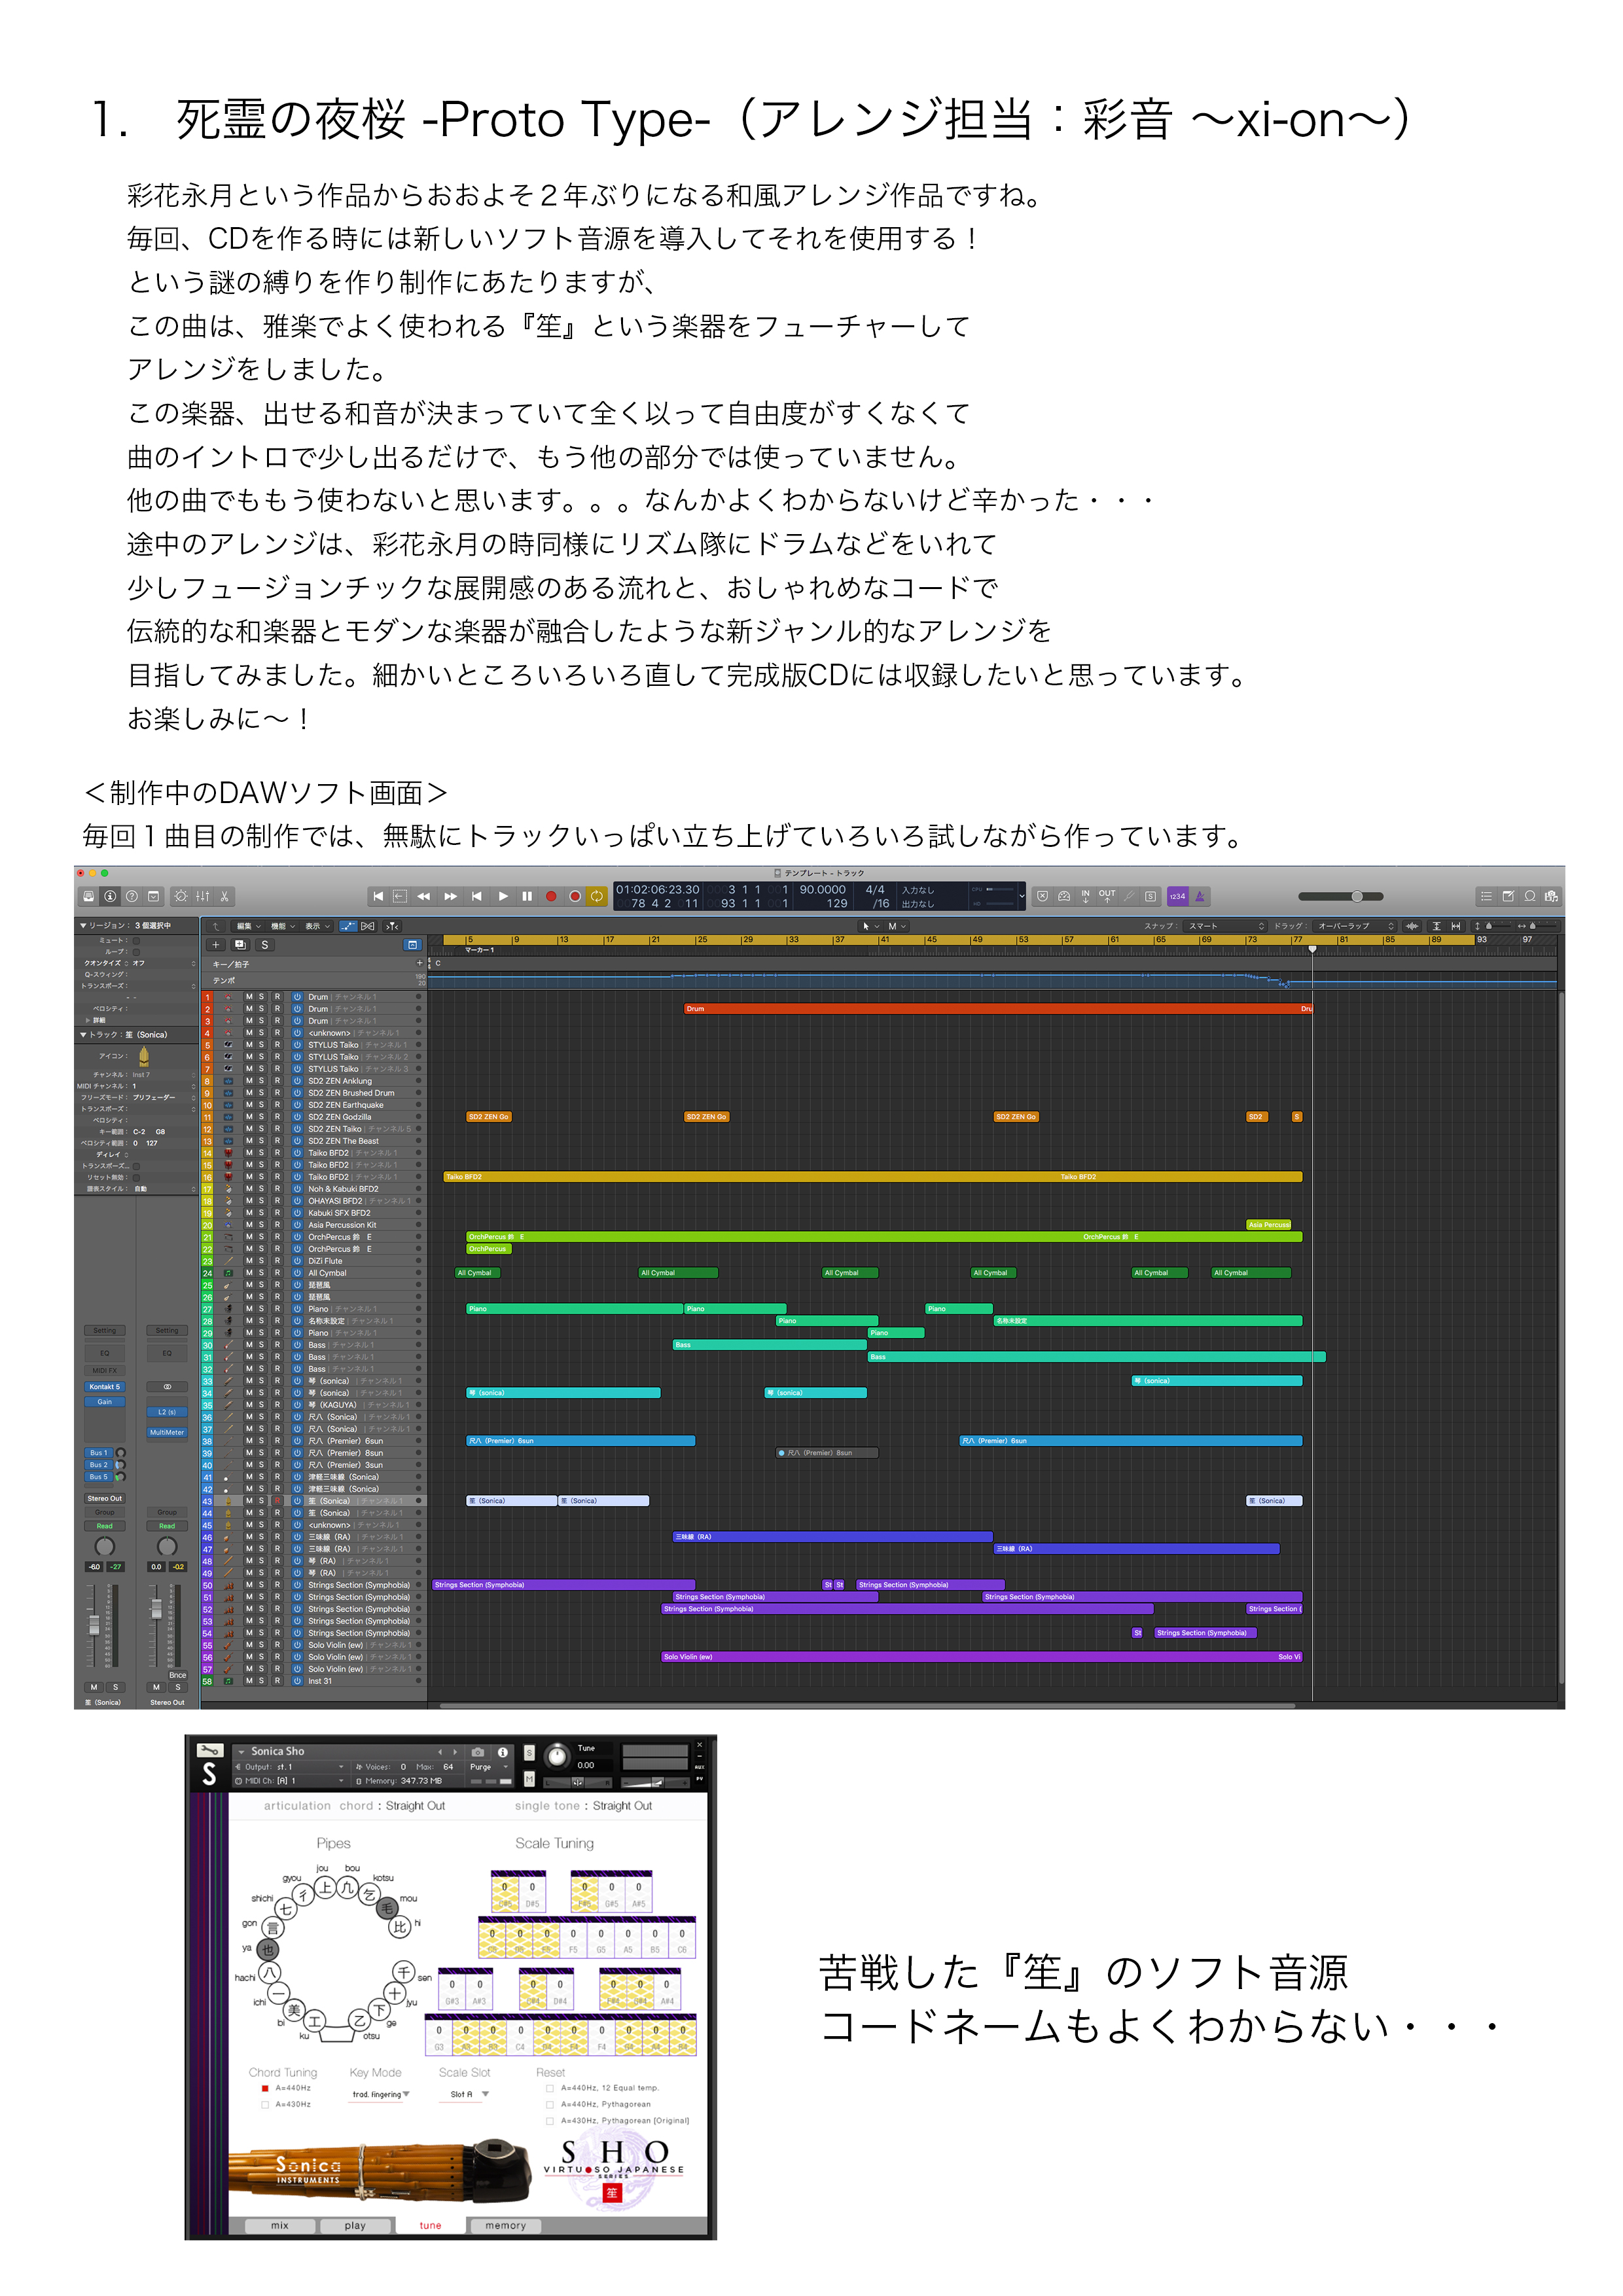Switch to the mix tab in Sho
The height and width of the screenshot is (2296, 1623).
tap(280, 2225)
